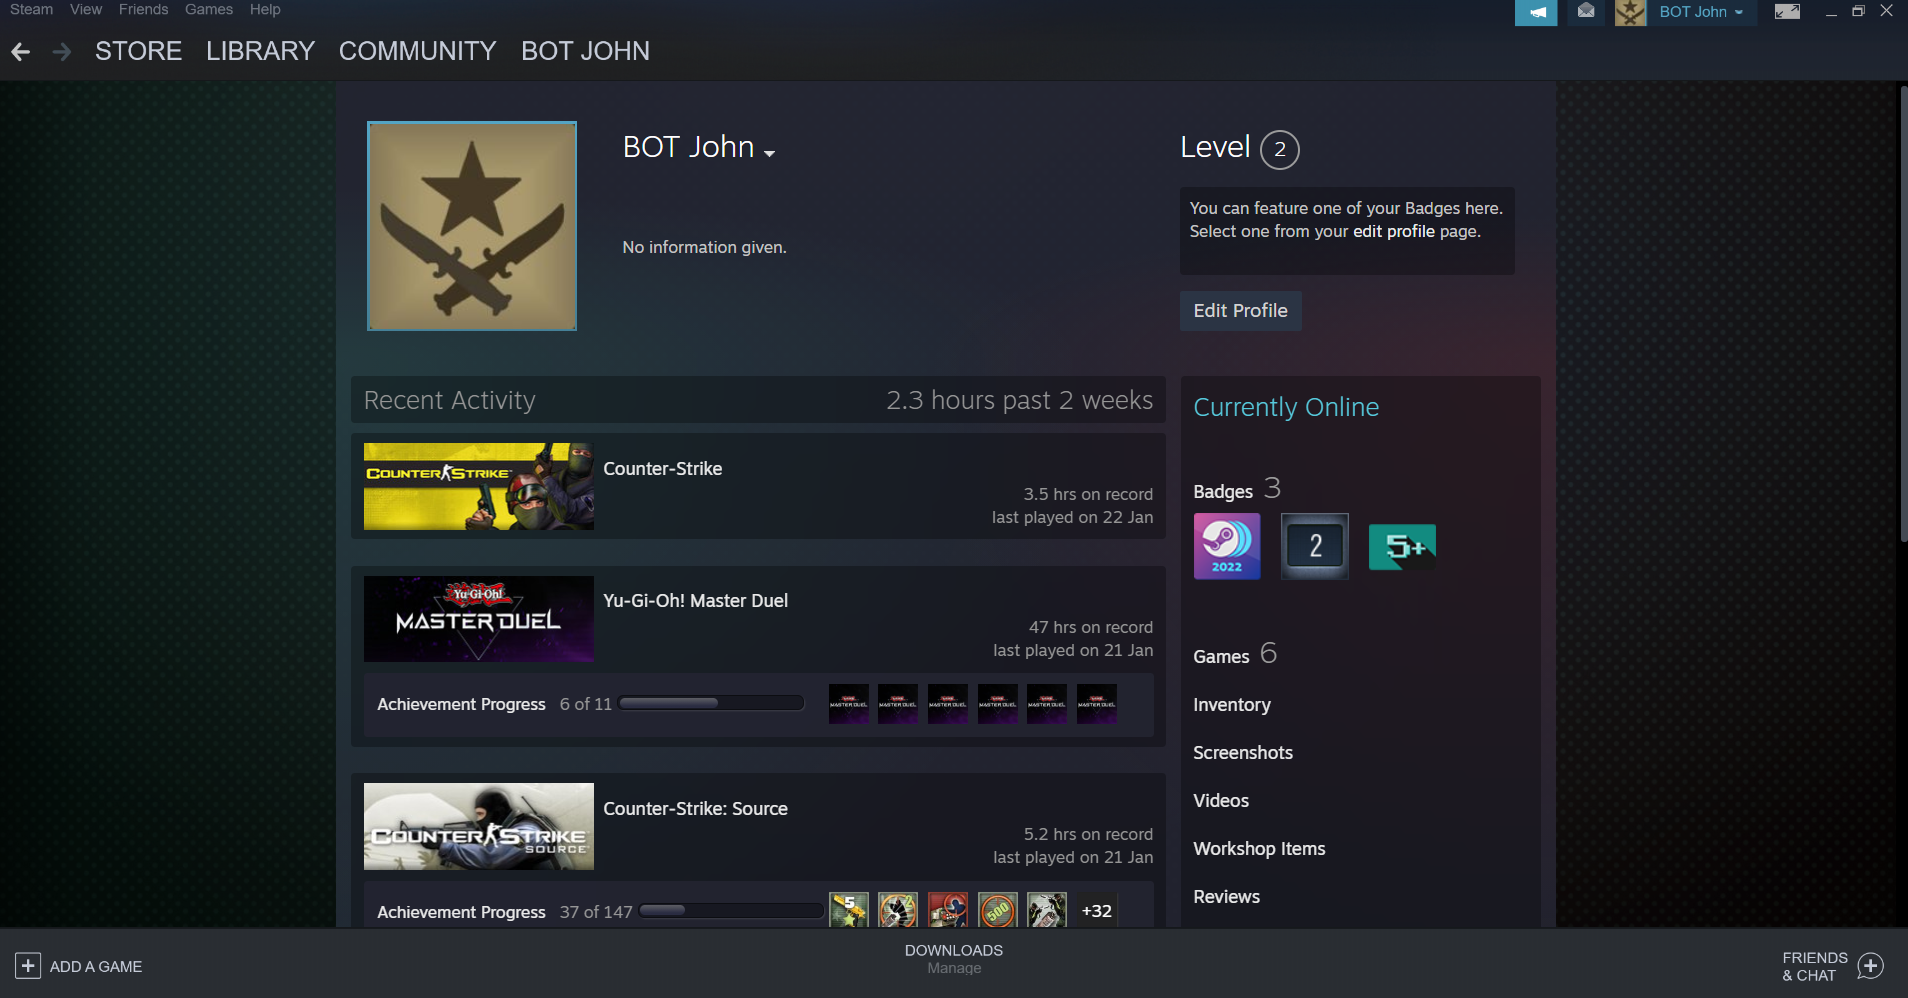Image resolution: width=1908 pixels, height=998 pixels.
Task: Open the BOT John account menu at top right
Action: [1700, 12]
